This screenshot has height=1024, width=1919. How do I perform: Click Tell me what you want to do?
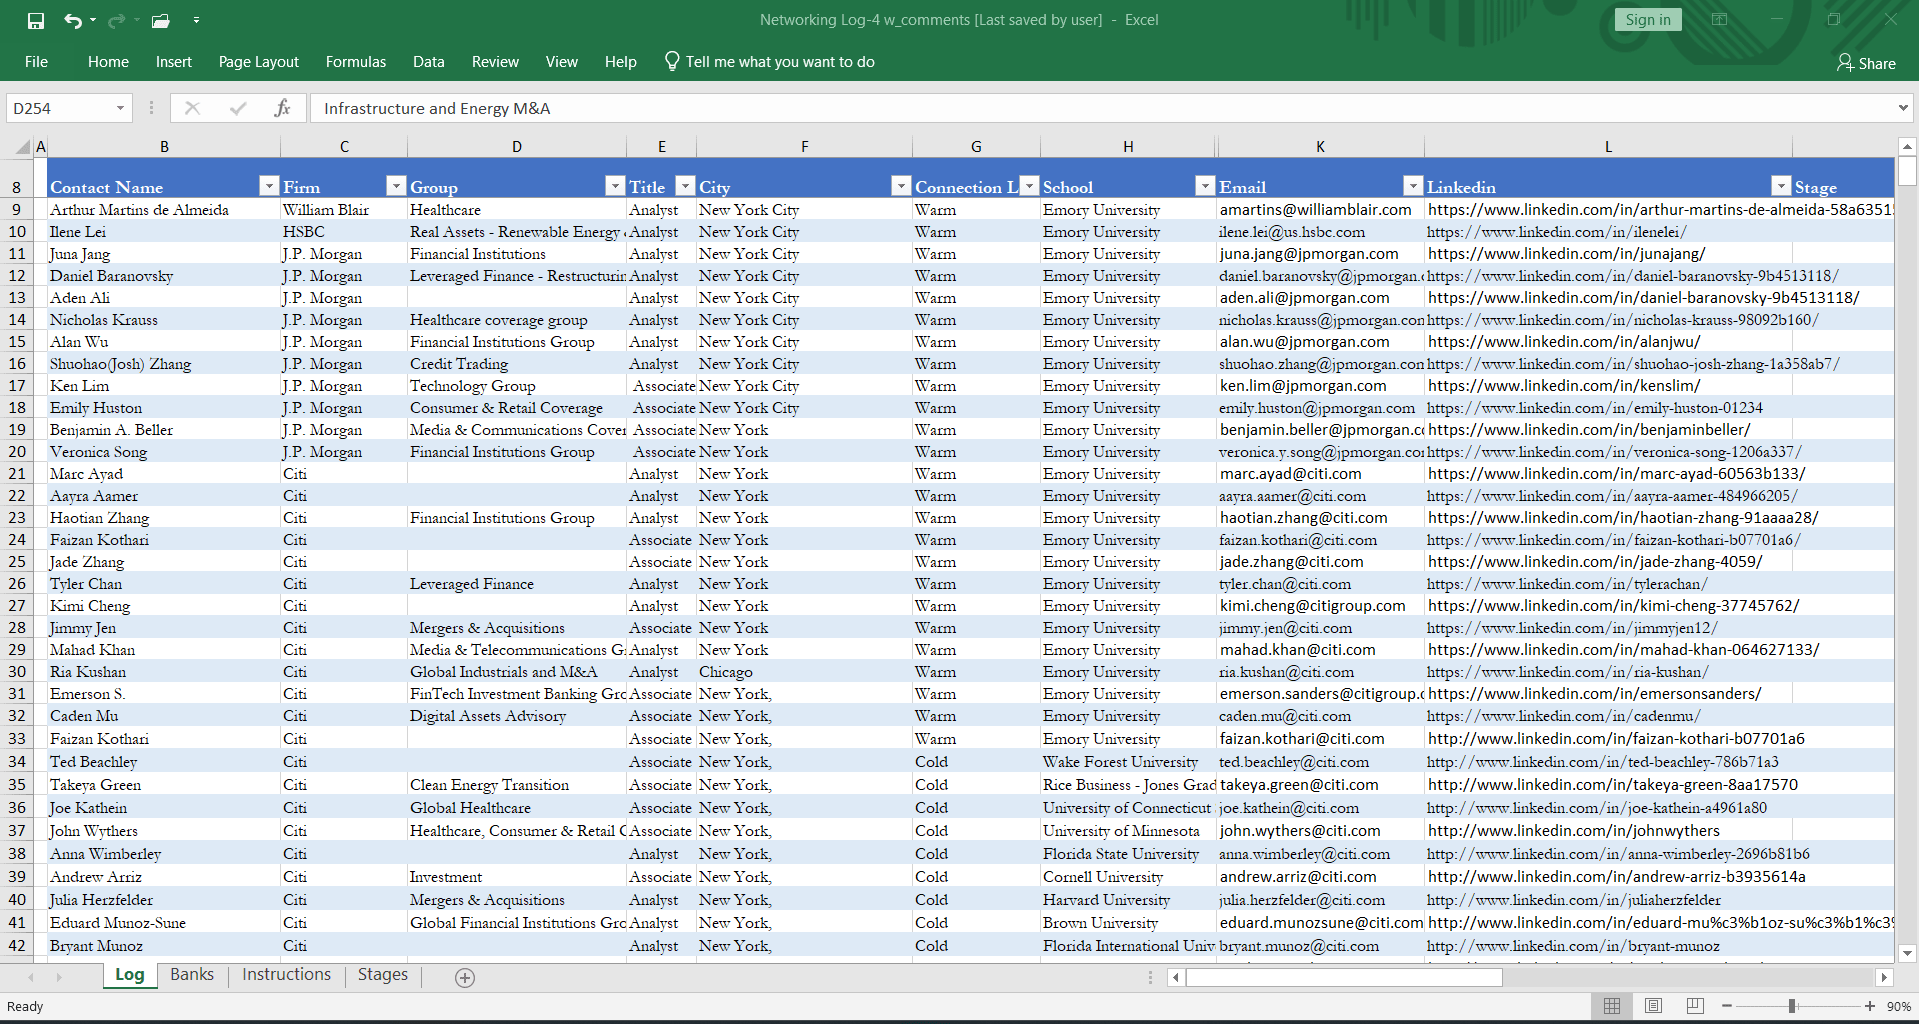(780, 62)
